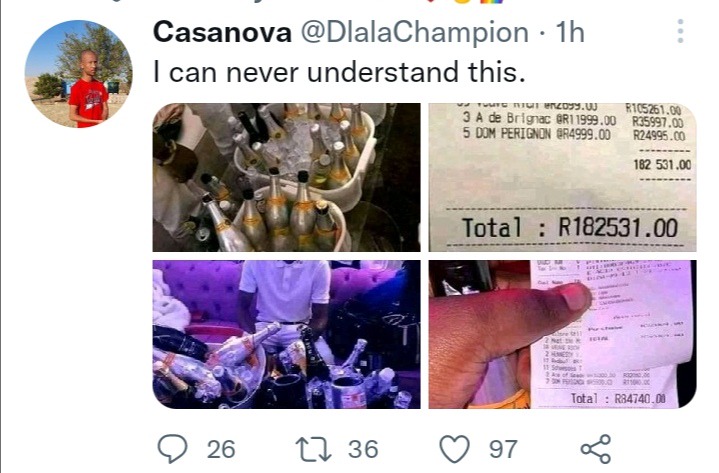
Task: Like the tweet with the heart icon
Action: pyautogui.click(x=454, y=449)
